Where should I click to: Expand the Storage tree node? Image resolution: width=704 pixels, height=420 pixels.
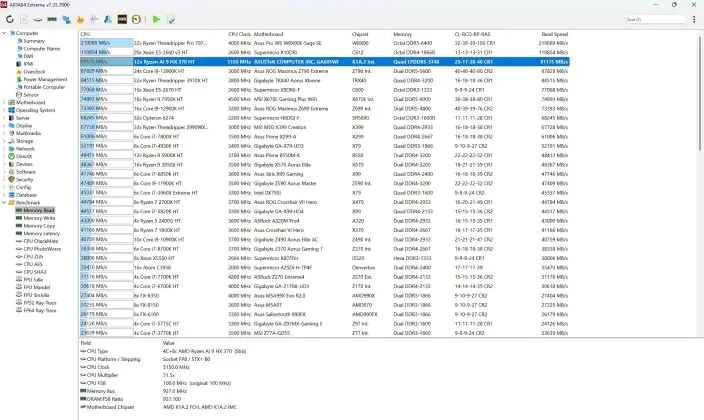[4, 141]
